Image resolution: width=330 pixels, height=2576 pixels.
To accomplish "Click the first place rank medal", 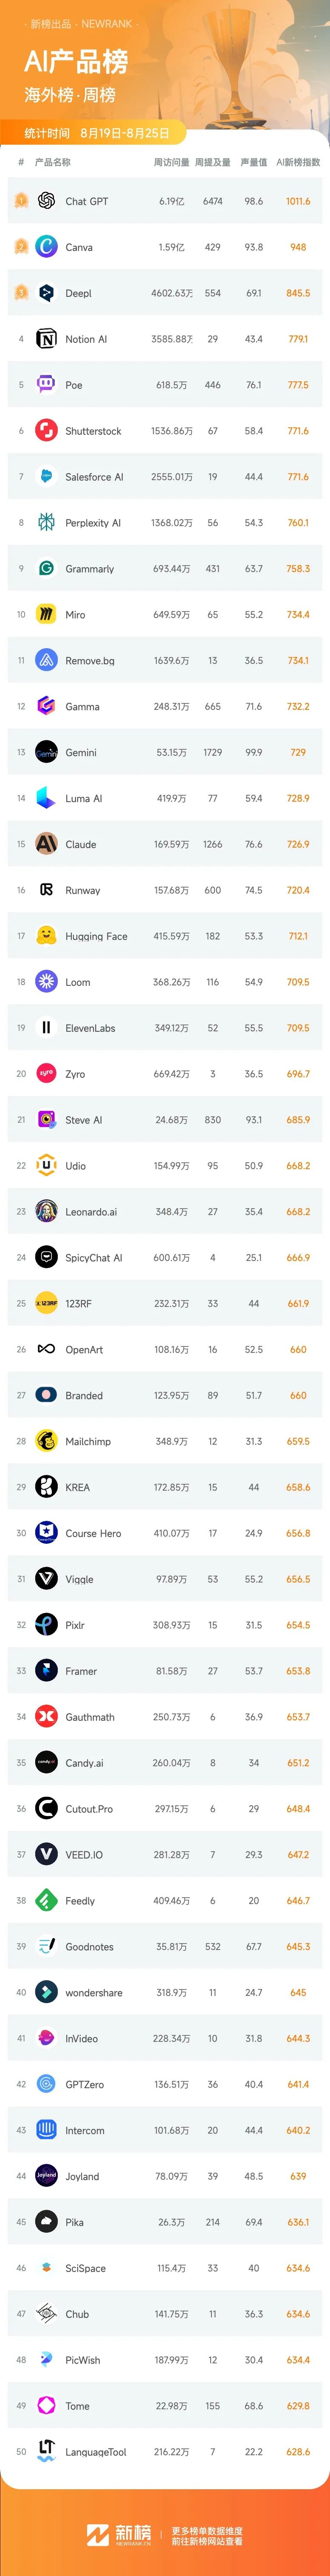I will 21,201.
